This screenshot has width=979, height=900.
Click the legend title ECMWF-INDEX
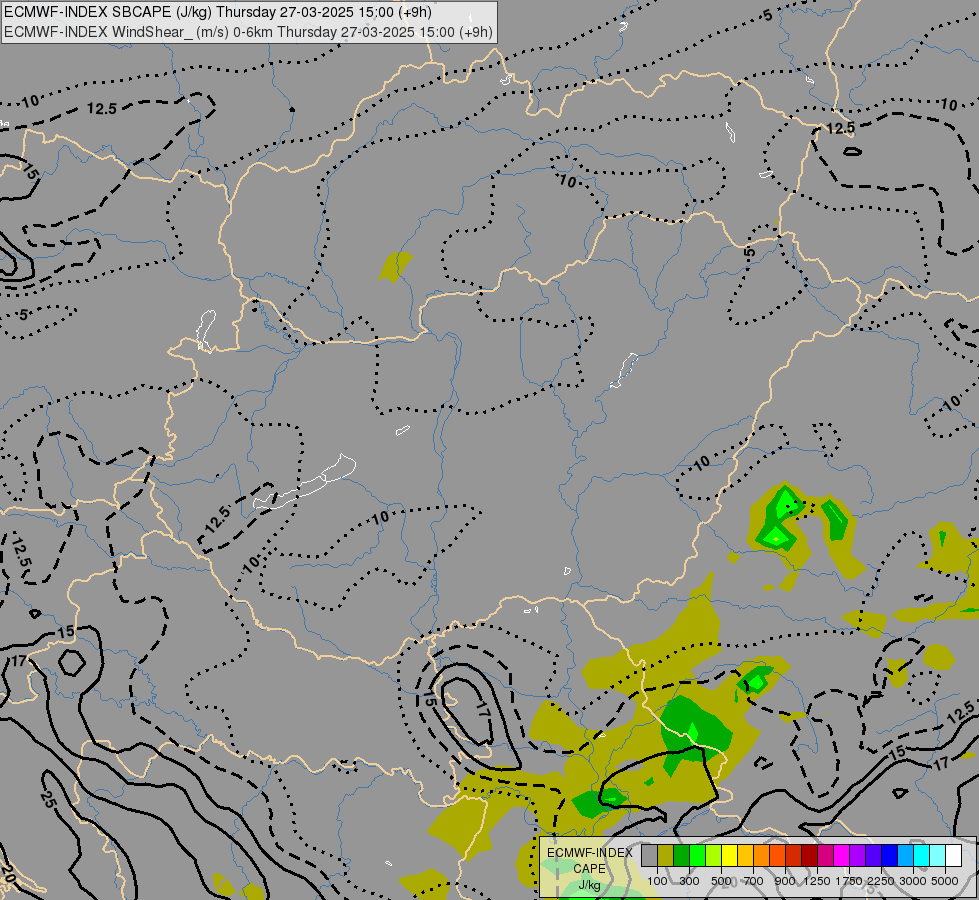pyautogui.click(x=589, y=853)
